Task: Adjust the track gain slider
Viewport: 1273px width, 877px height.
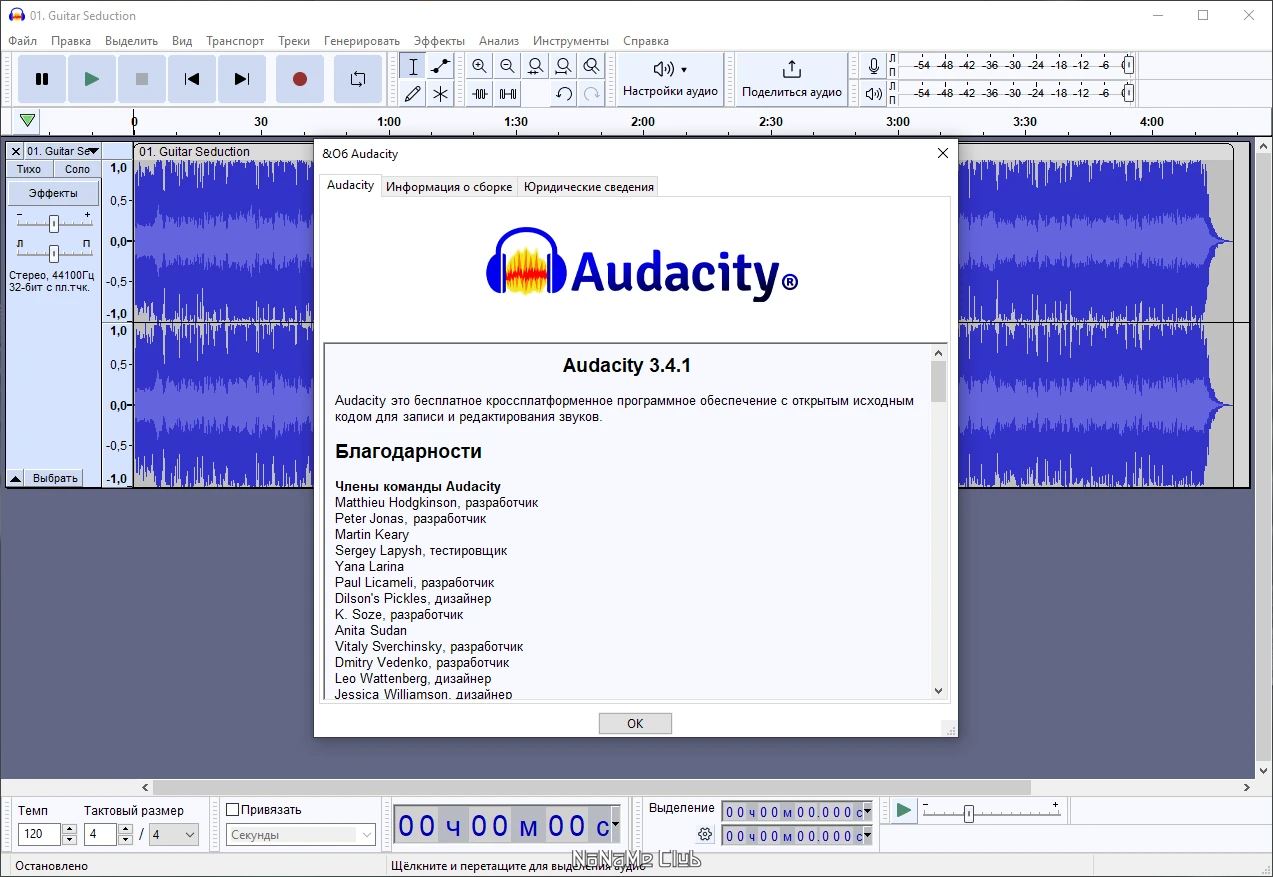Action: click(54, 223)
